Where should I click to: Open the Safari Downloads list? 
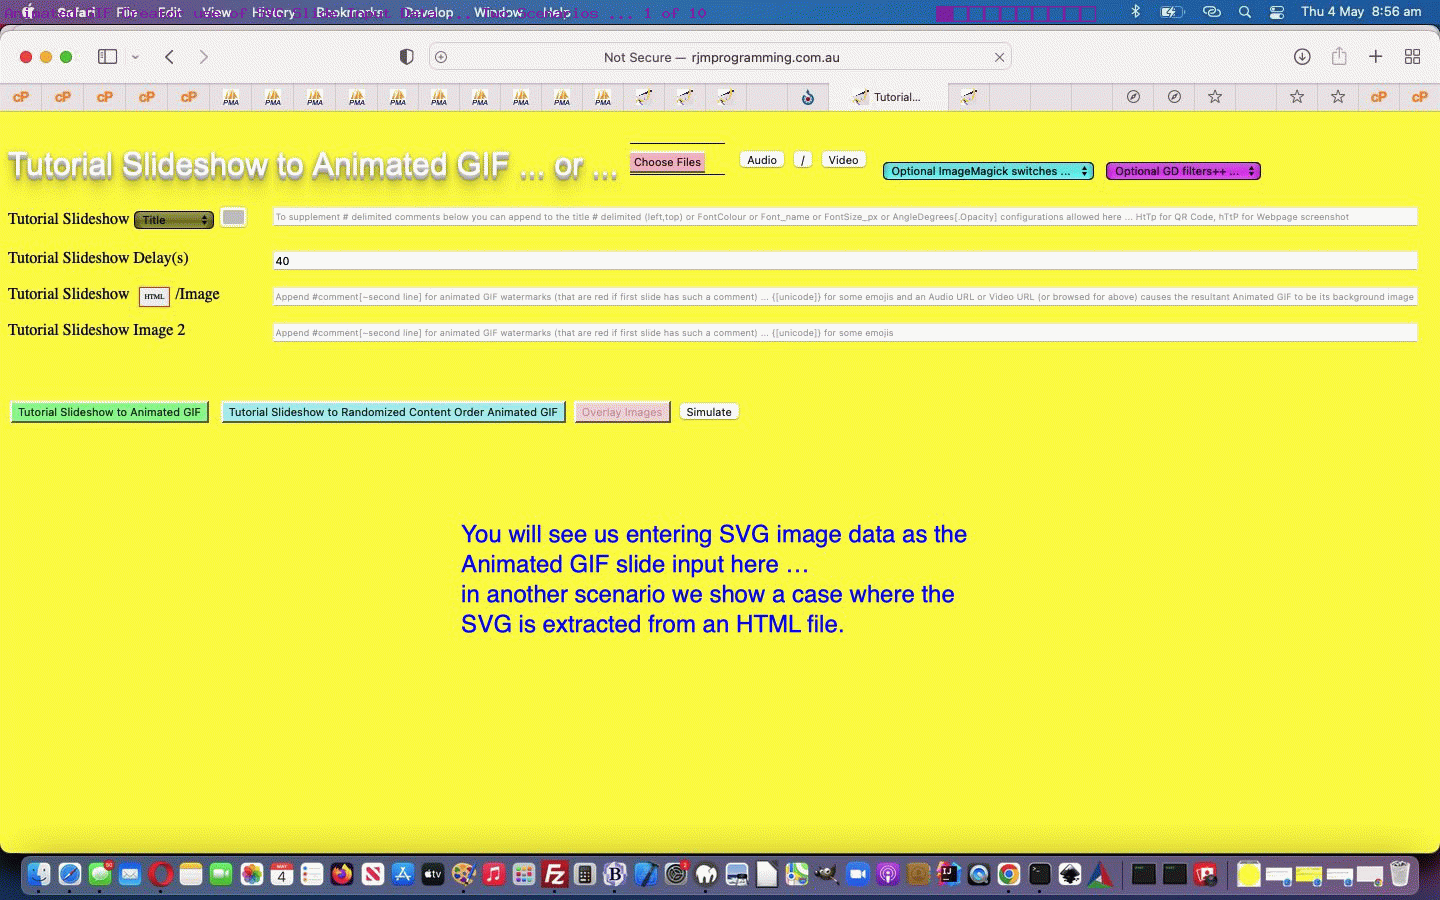pyautogui.click(x=1301, y=57)
